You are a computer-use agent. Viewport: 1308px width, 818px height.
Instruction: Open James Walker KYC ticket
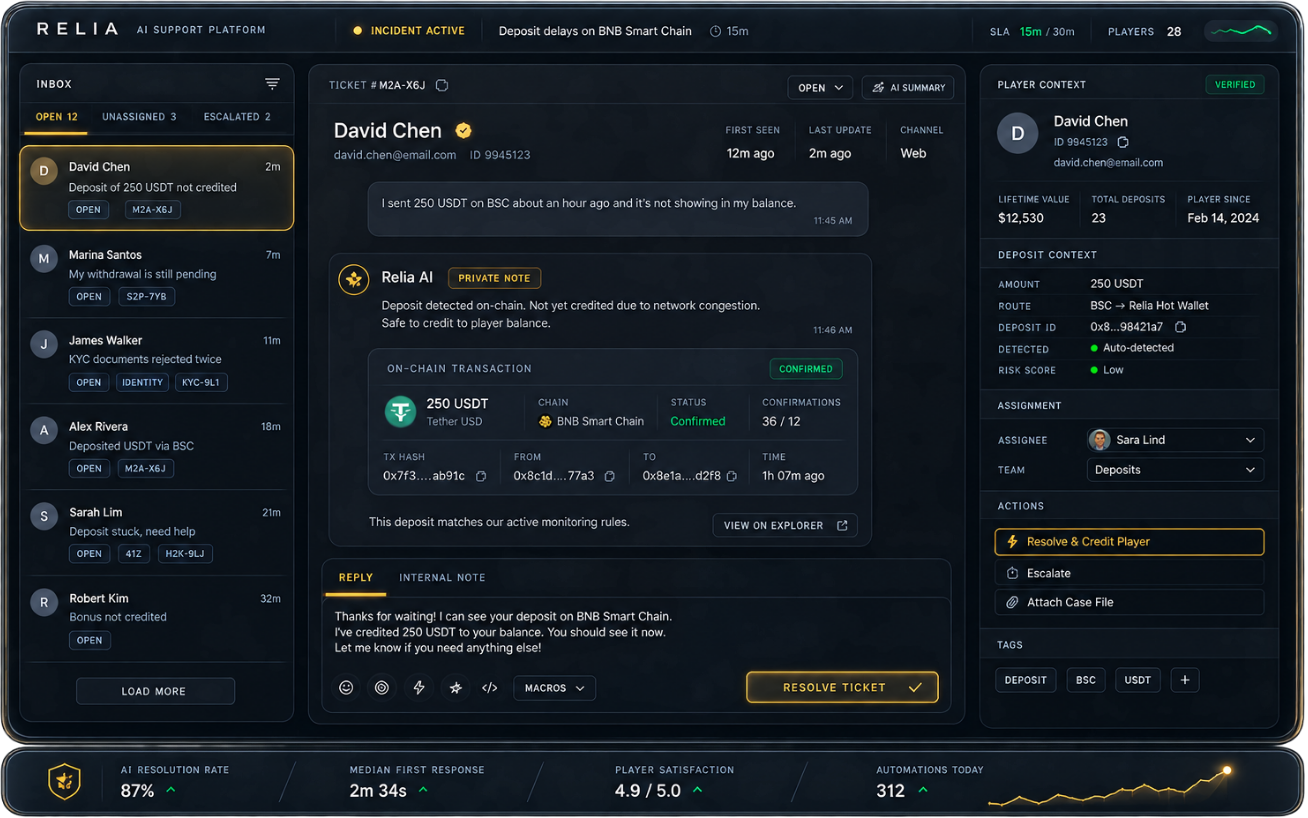(x=157, y=361)
